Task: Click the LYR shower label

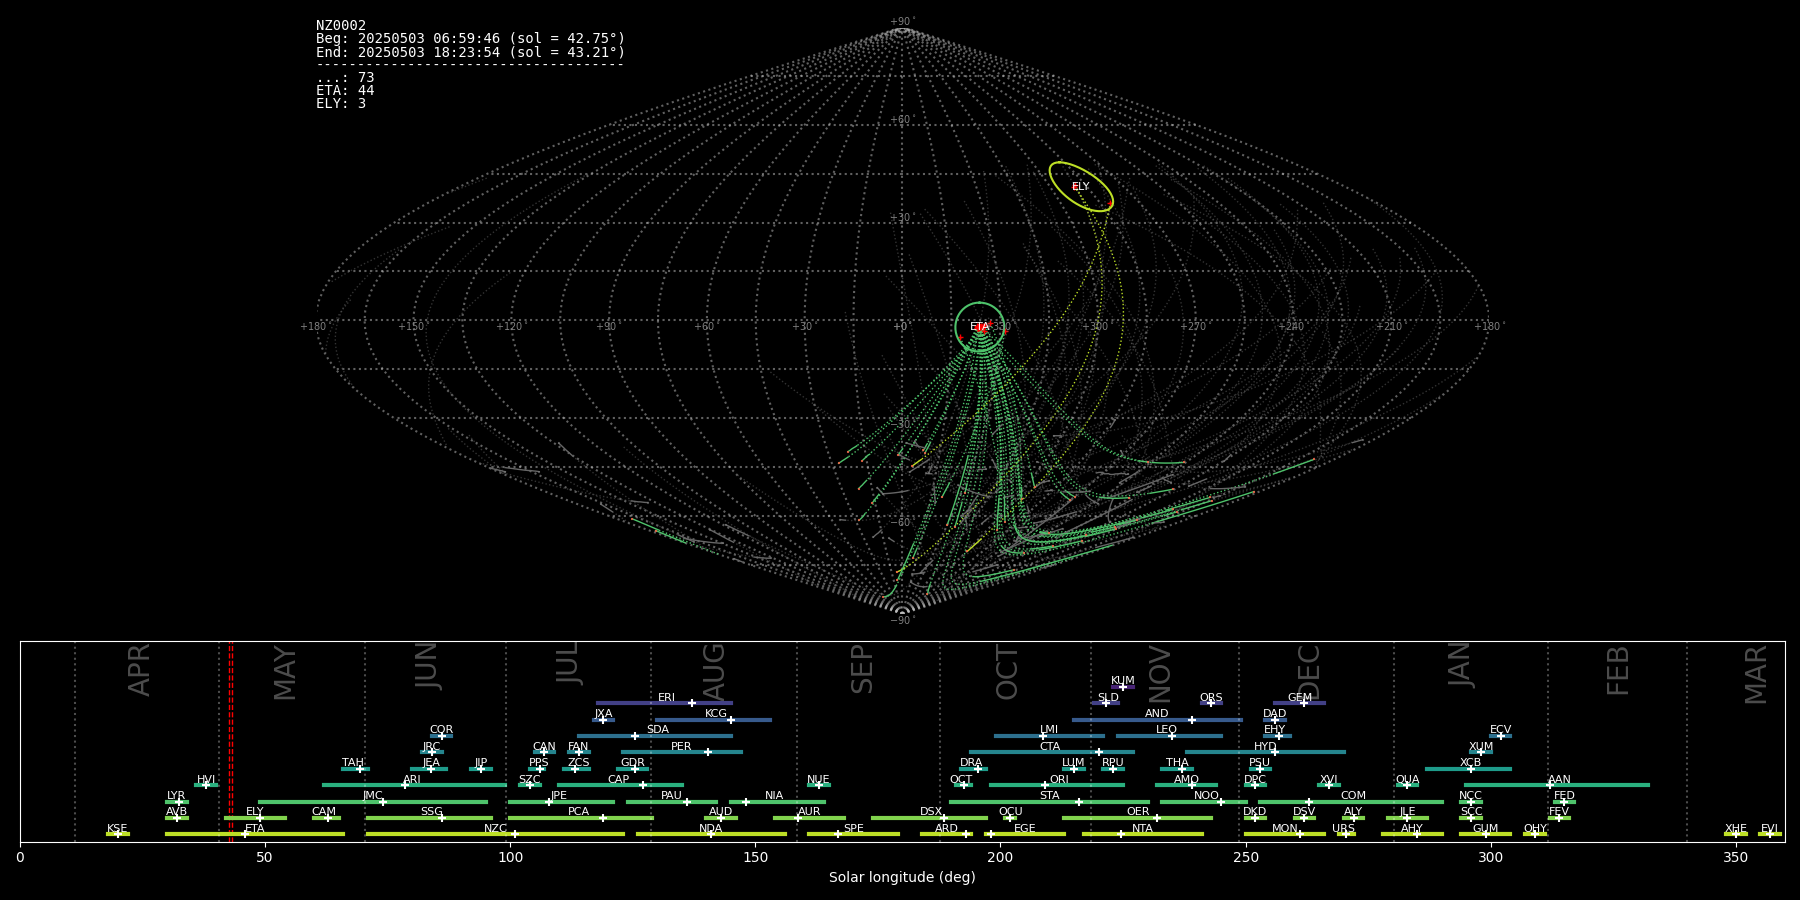Action: [x=176, y=796]
